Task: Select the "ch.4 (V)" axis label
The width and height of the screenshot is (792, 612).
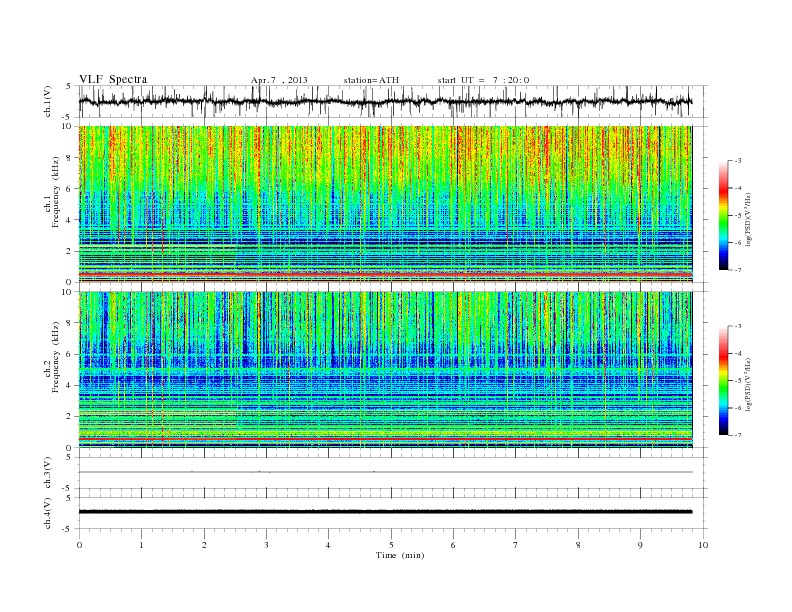Action: pos(47,513)
